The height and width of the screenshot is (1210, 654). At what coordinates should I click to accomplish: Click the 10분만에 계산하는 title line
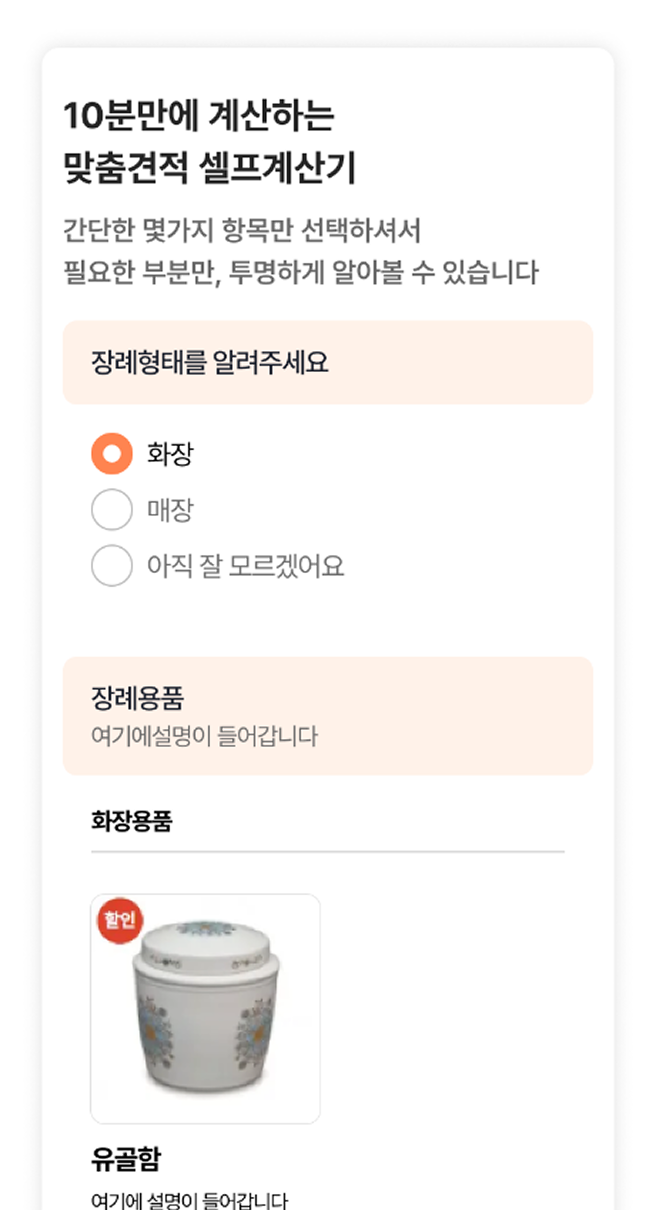(198, 116)
